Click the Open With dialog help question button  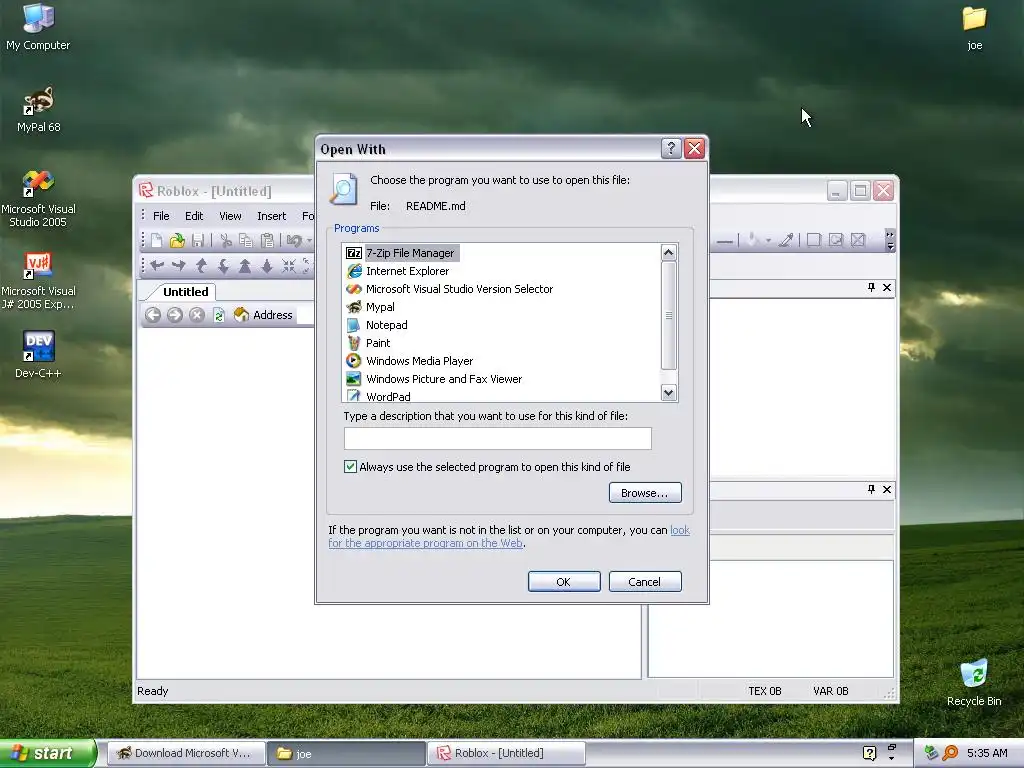click(x=671, y=149)
